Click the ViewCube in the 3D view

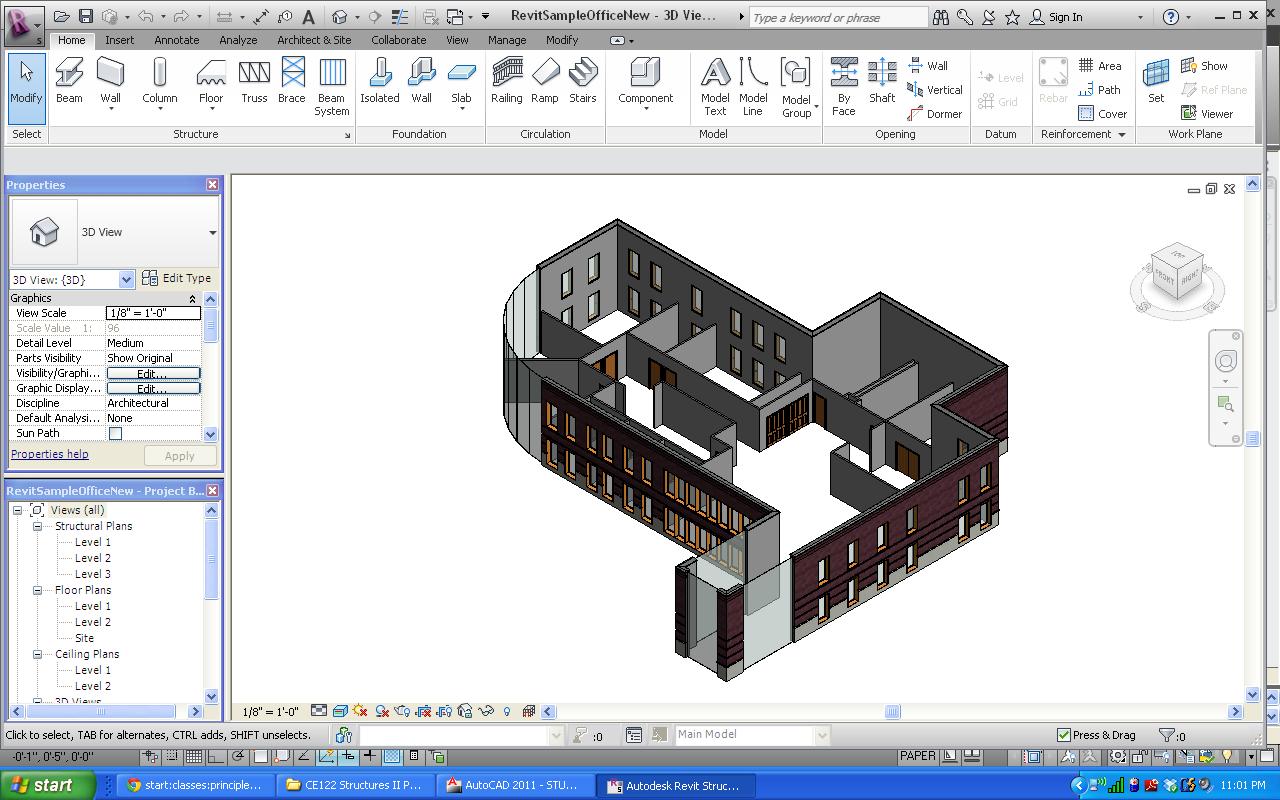click(x=1176, y=272)
